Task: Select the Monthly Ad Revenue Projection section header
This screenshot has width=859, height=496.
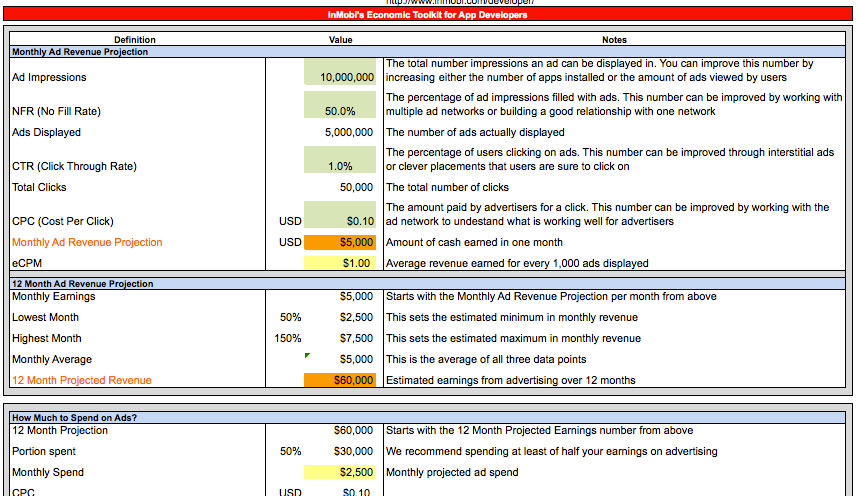Action: [427, 52]
